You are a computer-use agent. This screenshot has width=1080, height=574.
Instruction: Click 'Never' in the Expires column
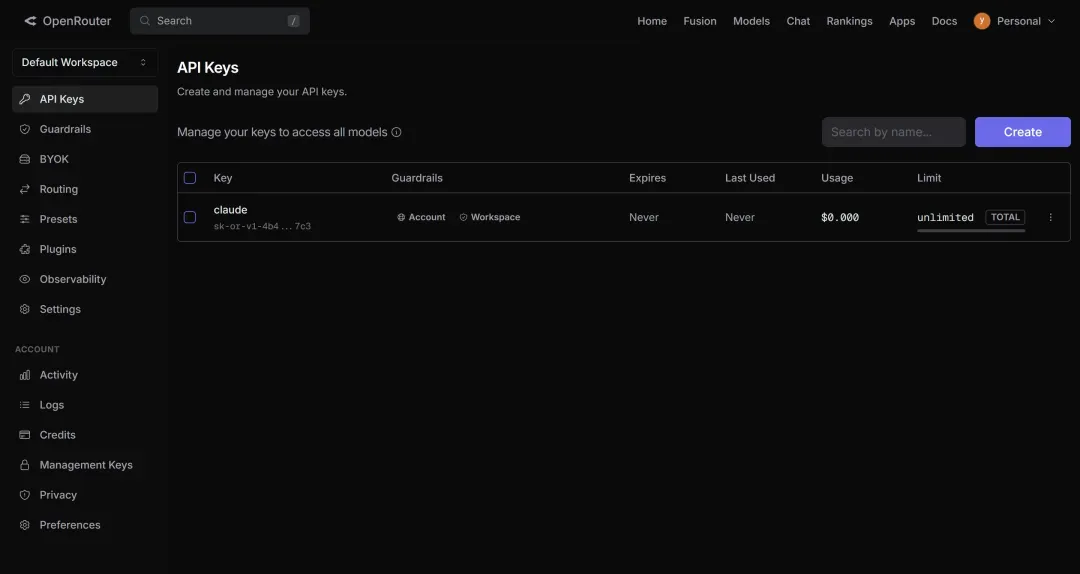tap(643, 217)
